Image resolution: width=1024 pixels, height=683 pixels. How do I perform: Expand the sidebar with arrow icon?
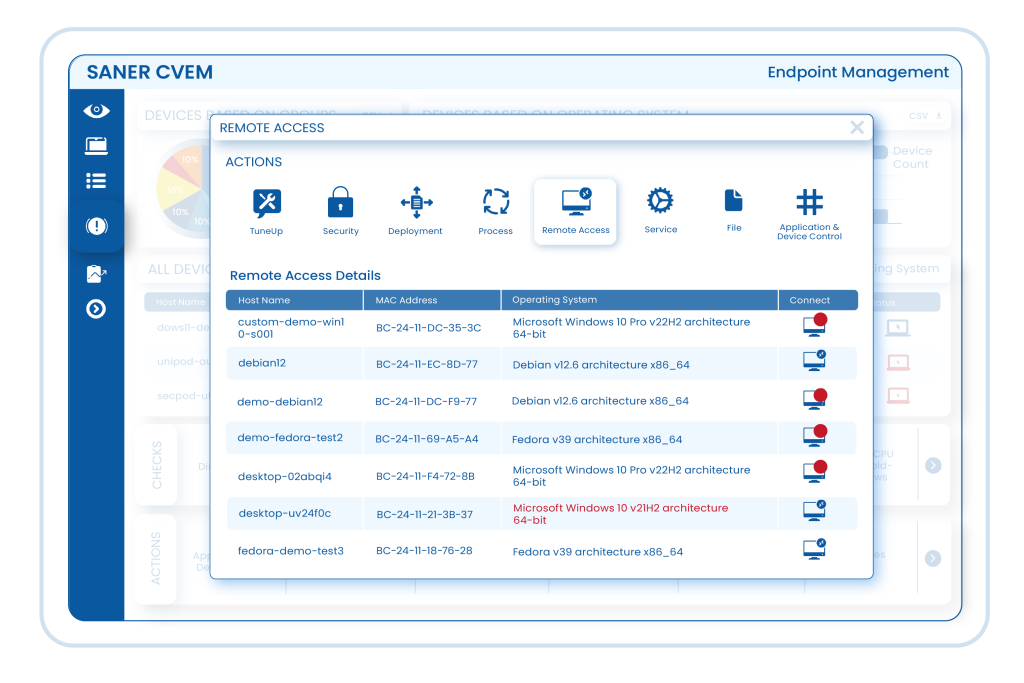pyautogui.click(x=96, y=309)
